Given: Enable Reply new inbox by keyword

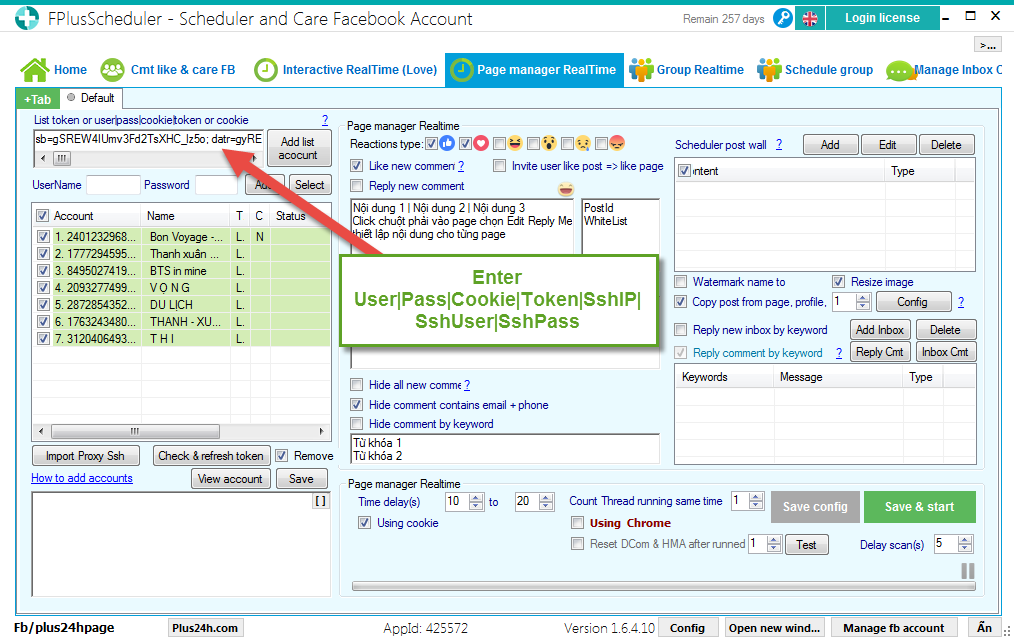Looking at the screenshot, I should pos(680,330).
